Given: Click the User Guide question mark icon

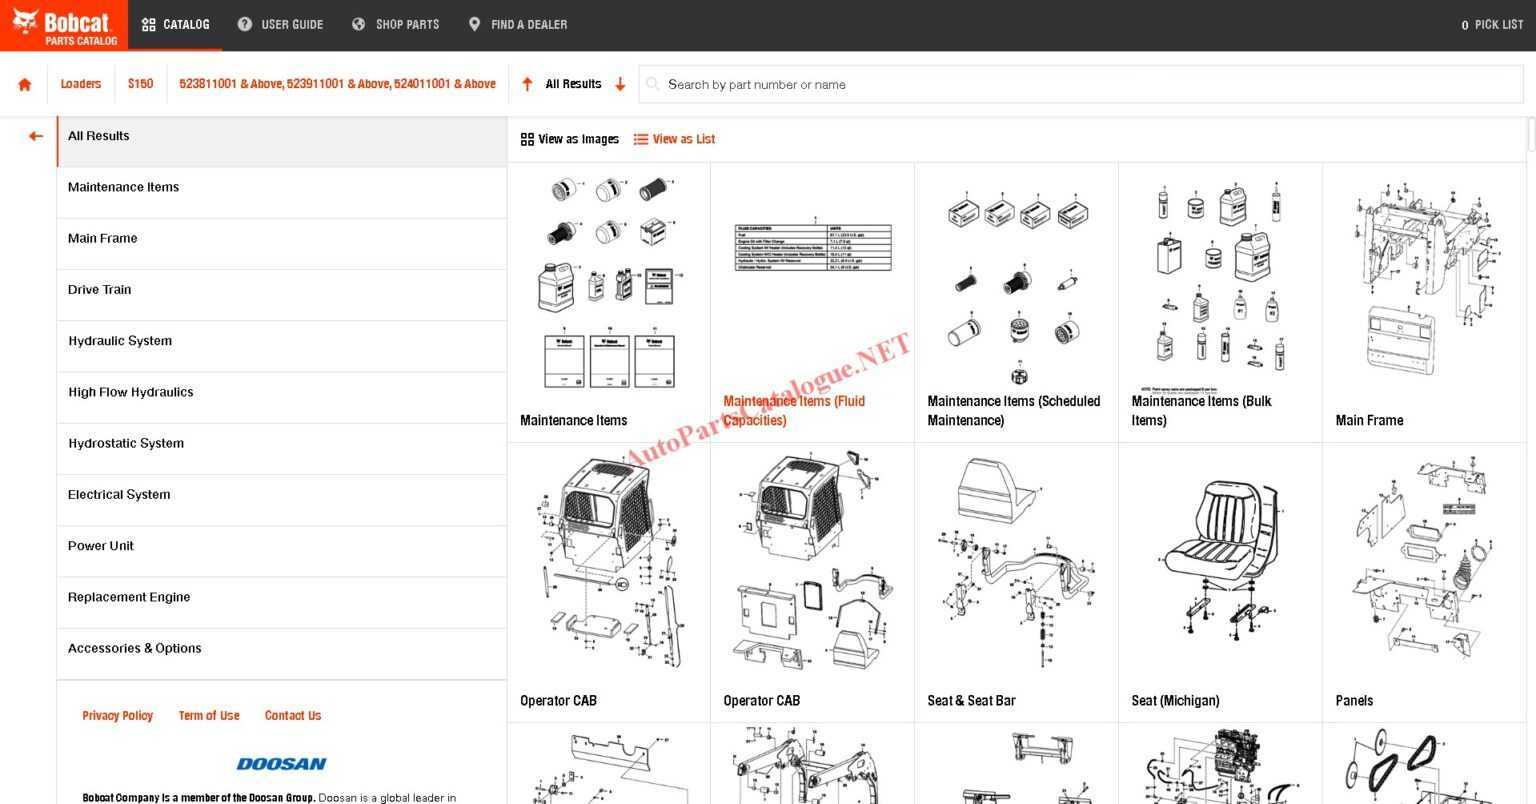Looking at the screenshot, I should (243, 24).
